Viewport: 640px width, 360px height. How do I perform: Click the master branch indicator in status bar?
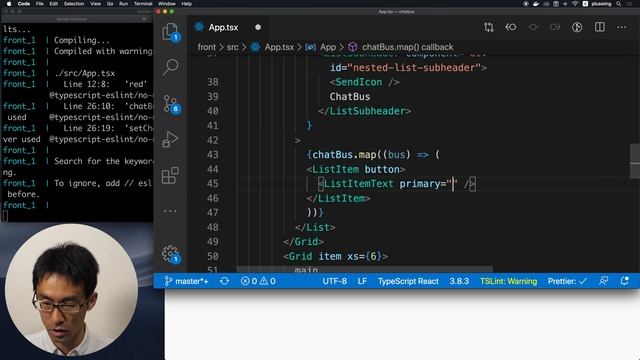187,281
